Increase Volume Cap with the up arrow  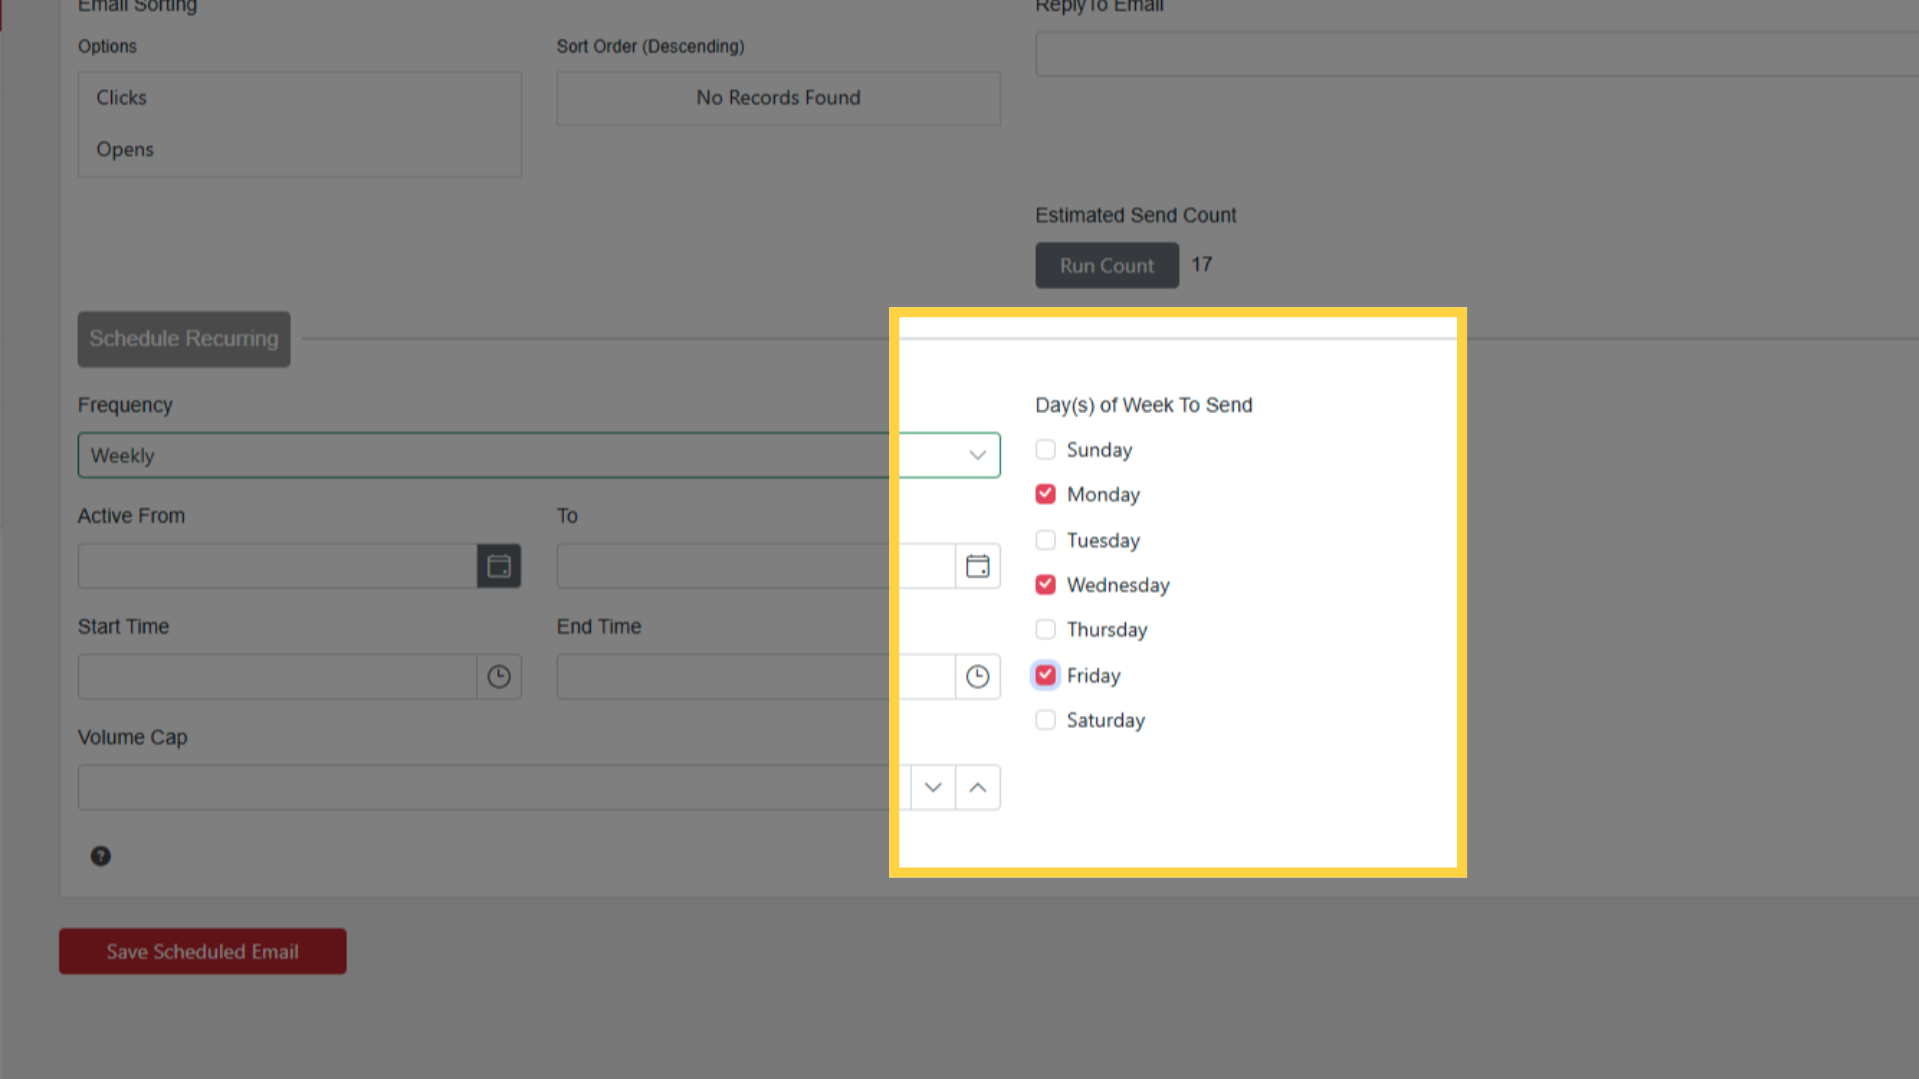[x=978, y=788]
